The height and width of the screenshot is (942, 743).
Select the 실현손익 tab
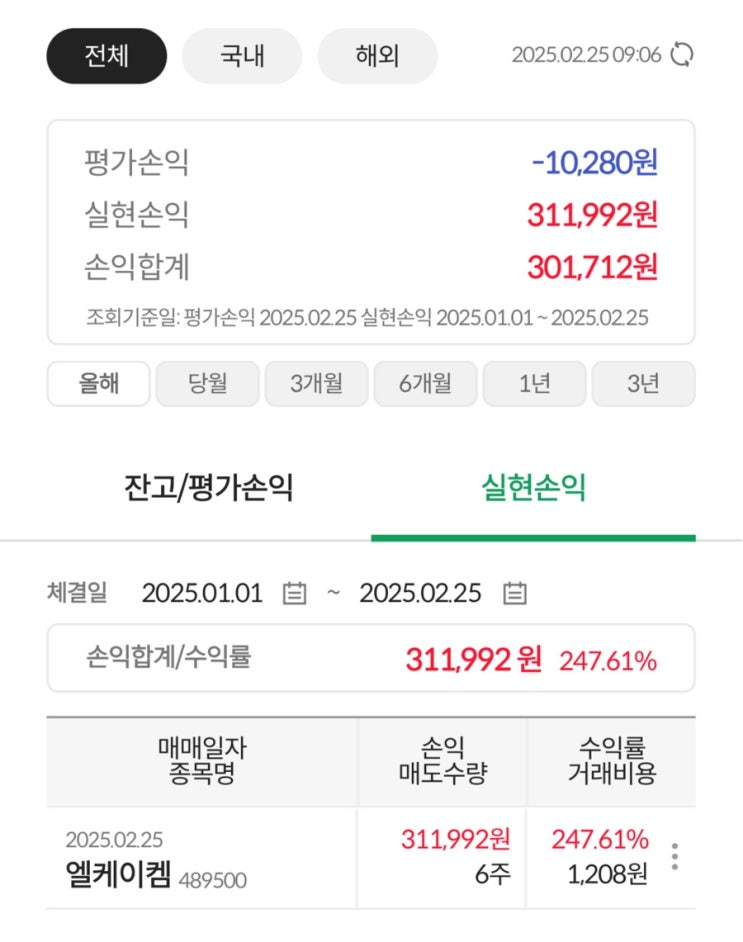point(533,488)
